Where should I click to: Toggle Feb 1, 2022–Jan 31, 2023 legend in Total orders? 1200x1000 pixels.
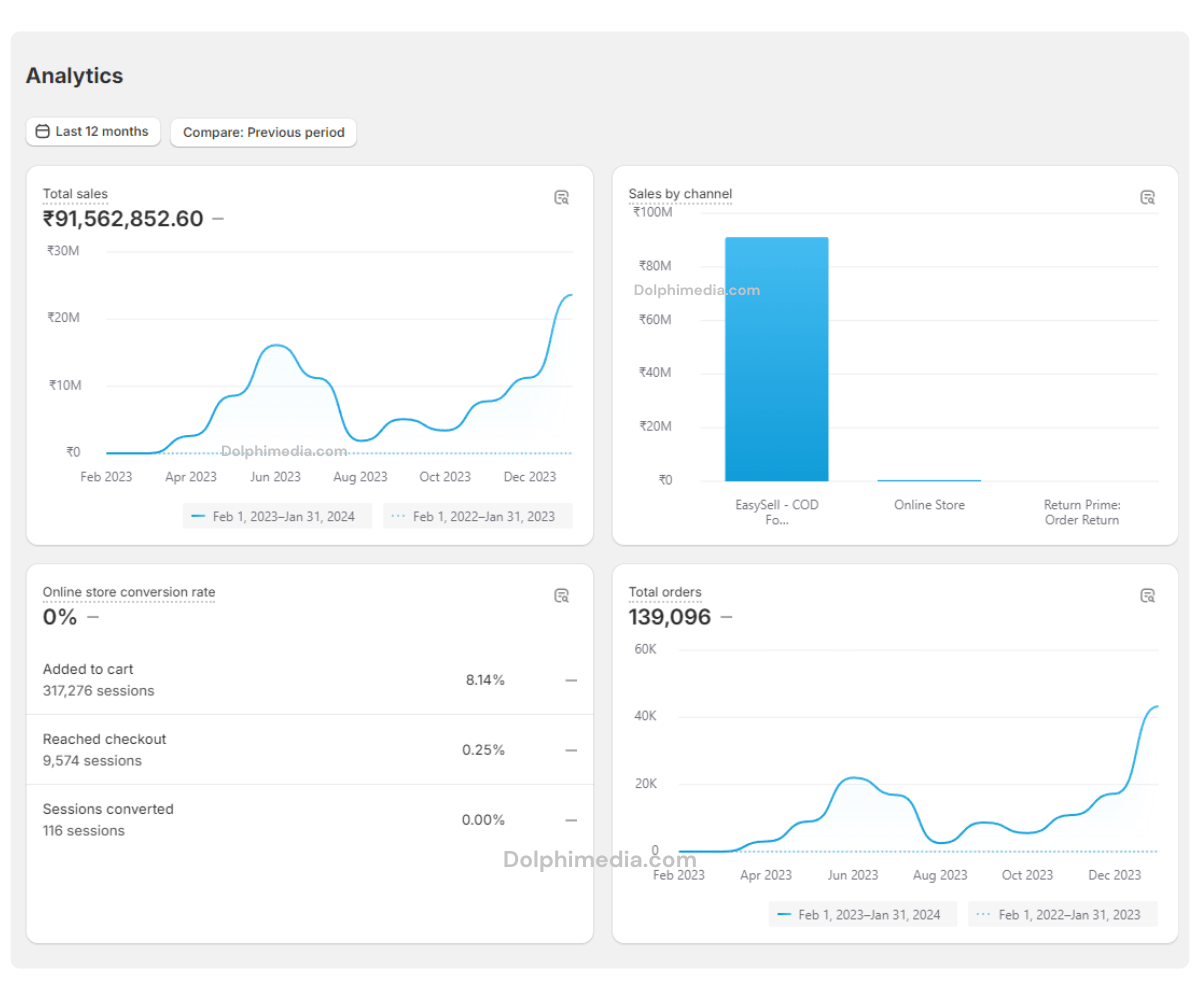(1062, 915)
